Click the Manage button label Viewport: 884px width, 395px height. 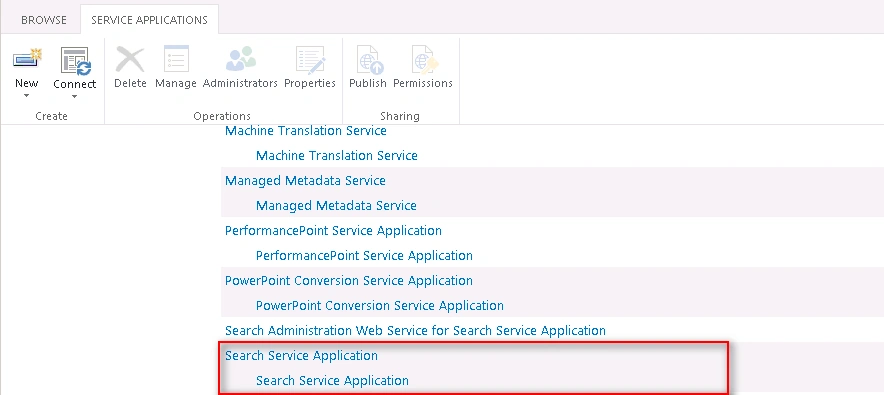coord(176,83)
